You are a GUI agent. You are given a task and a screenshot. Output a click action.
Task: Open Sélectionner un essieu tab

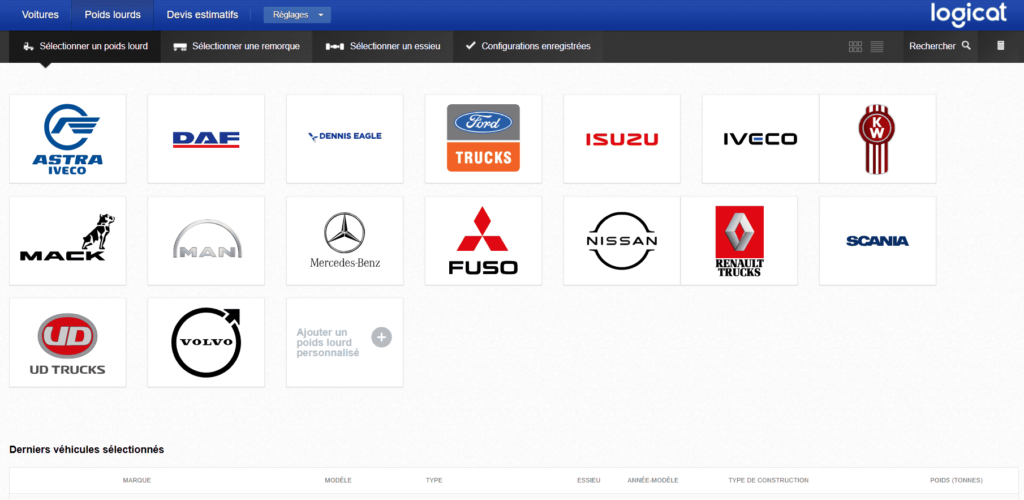point(383,46)
